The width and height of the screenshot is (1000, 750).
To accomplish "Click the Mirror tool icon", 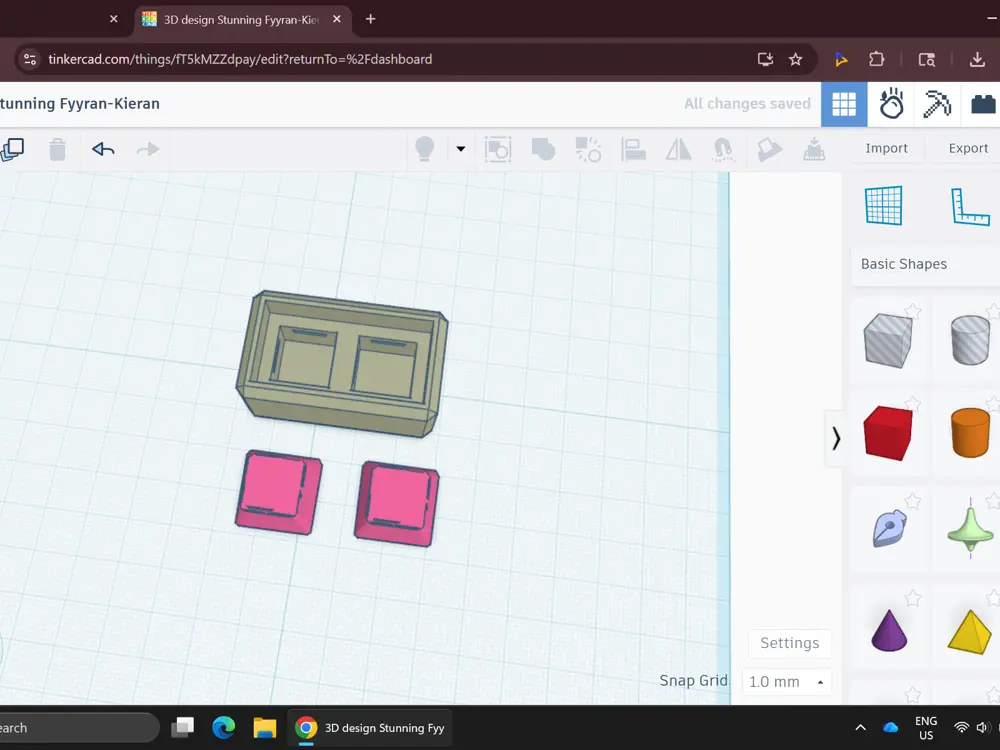I will coord(679,149).
